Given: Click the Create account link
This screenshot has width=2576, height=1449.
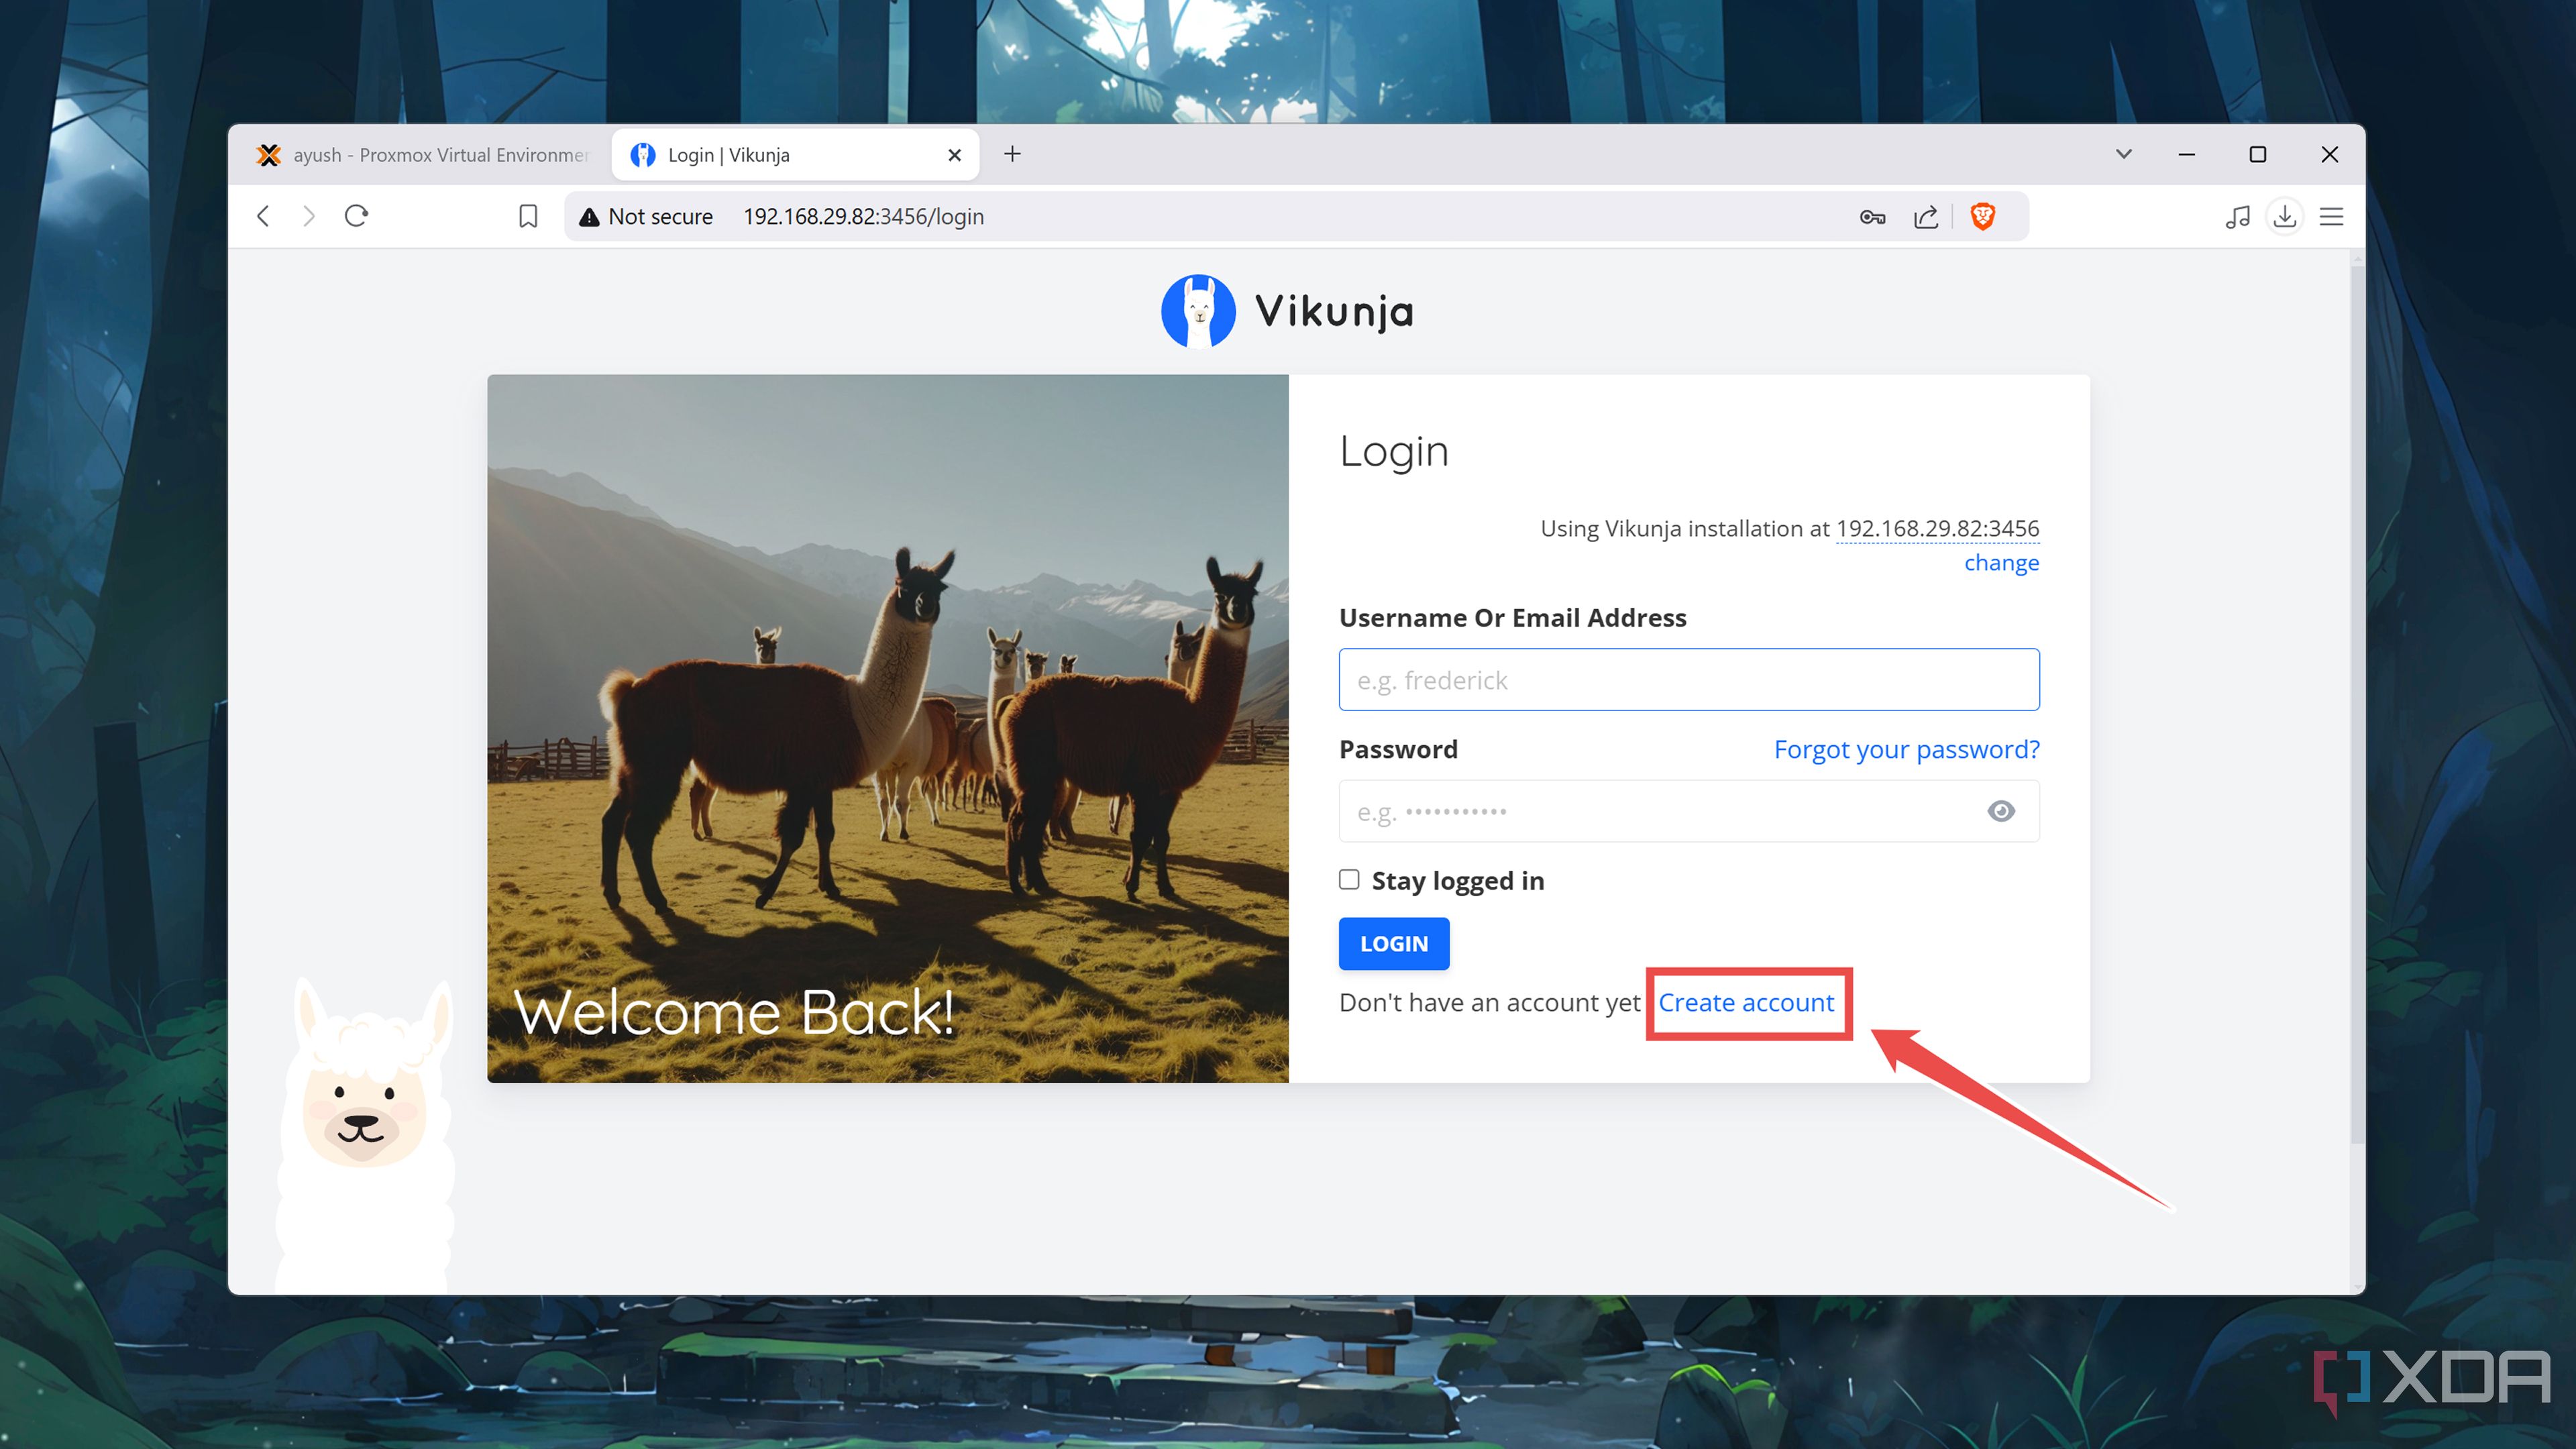Looking at the screenshot, I should point(1746,1003).
